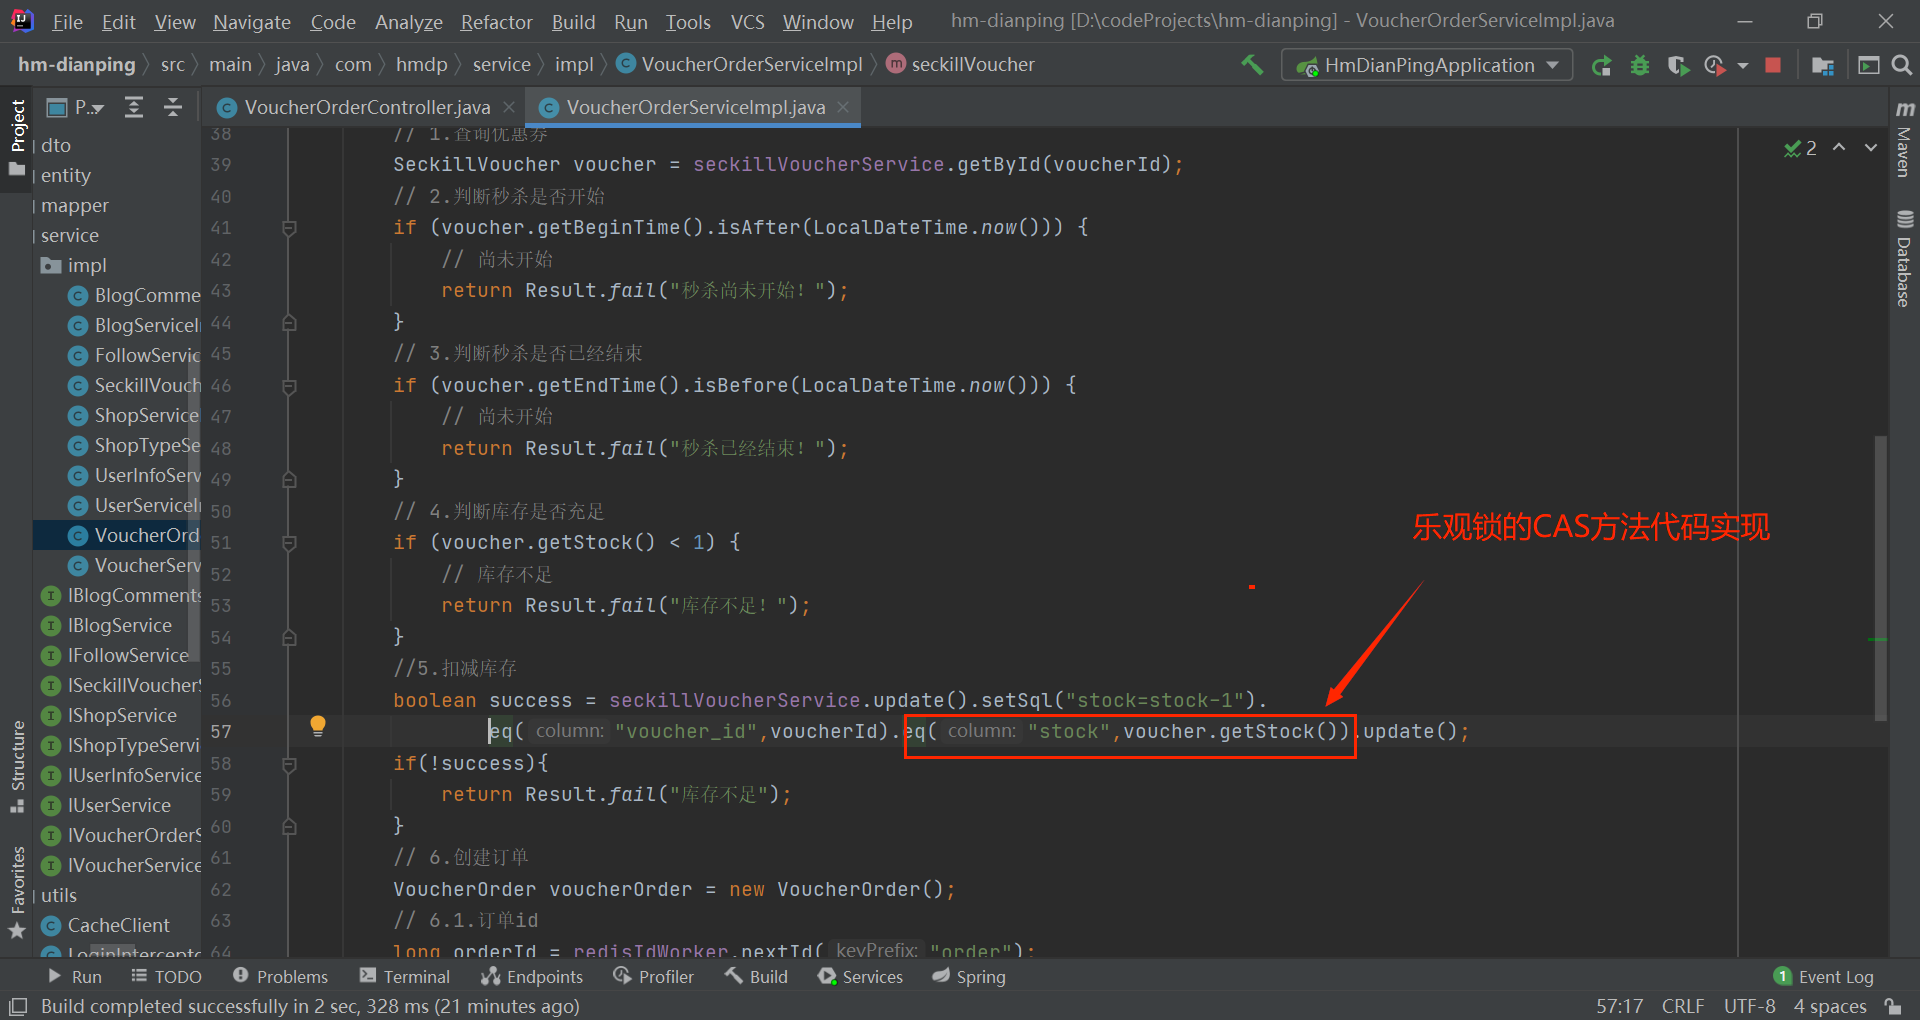Open the Terminal tool window

(405, 977)
